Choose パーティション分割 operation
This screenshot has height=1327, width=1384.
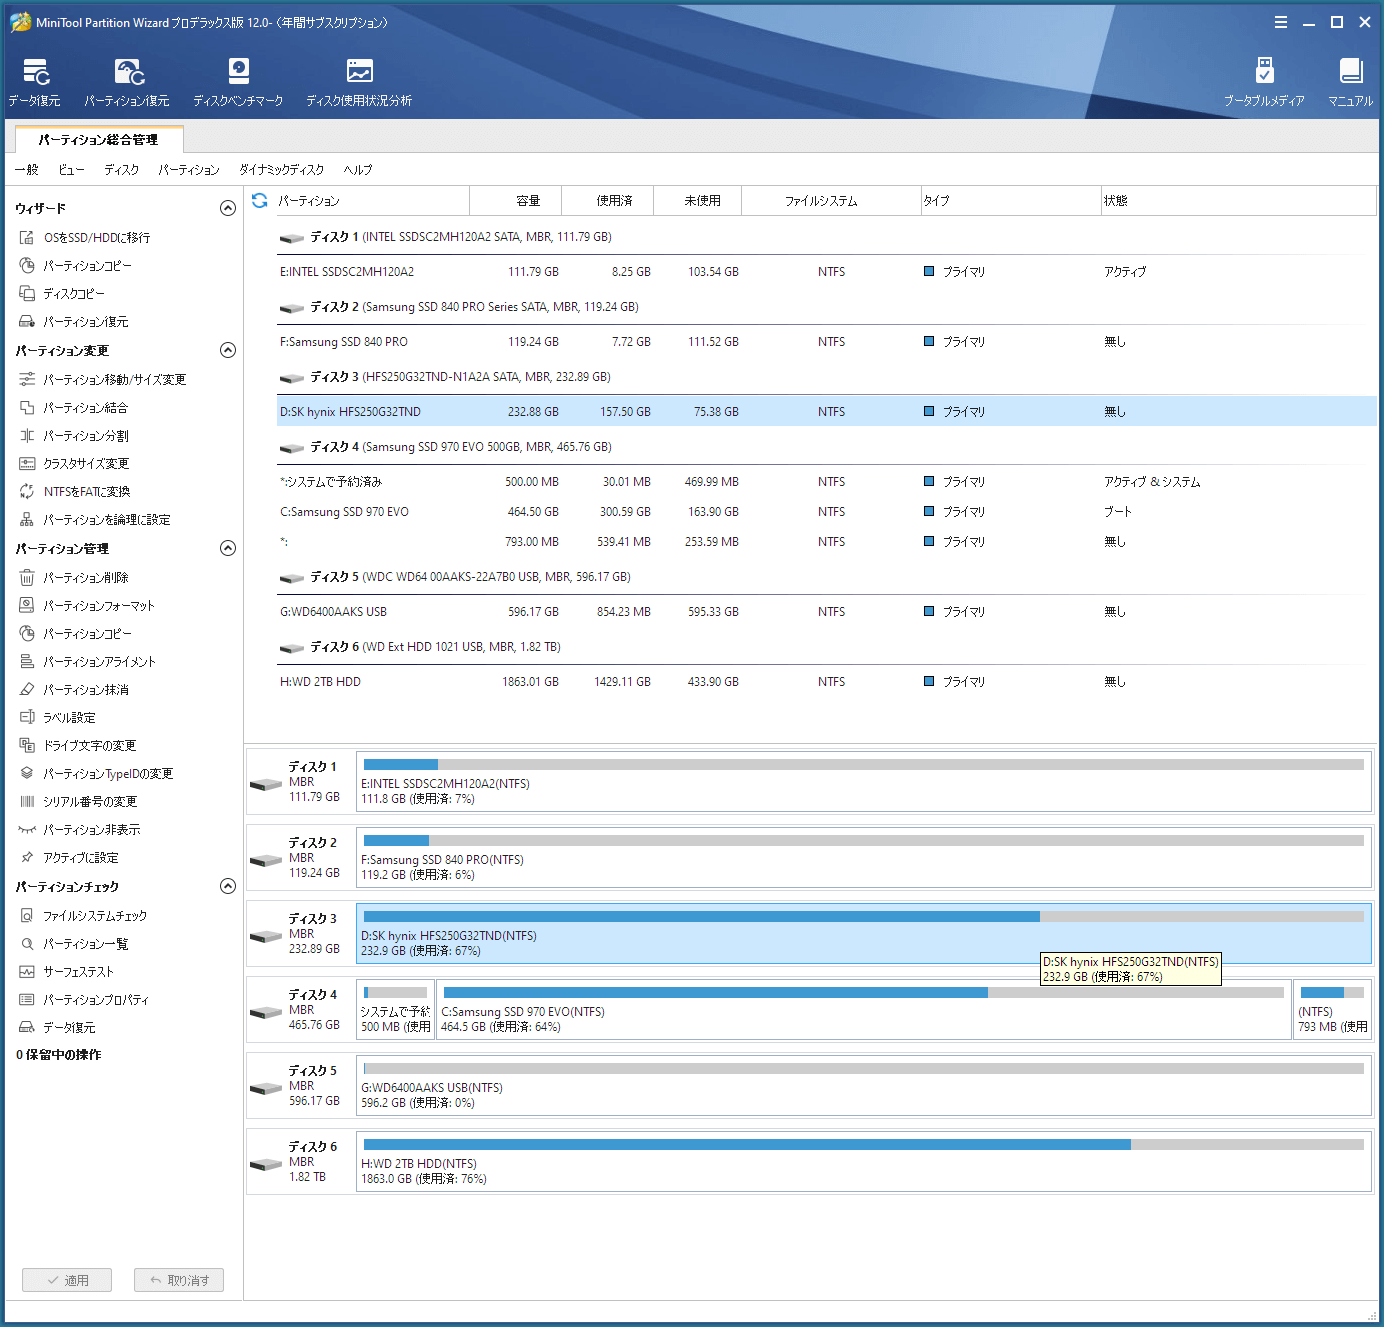click(x=74, y=436)
